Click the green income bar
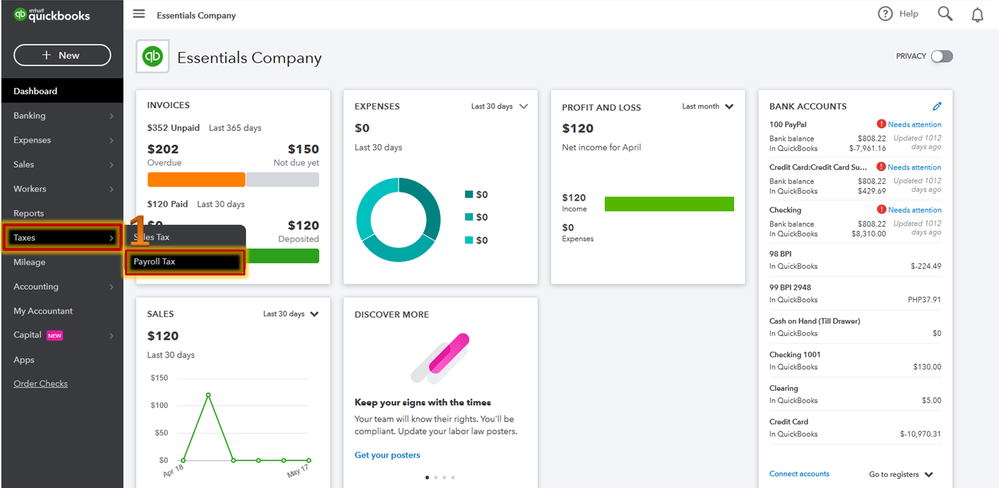This screenshot has width=999, height=488. click(669, 204)
